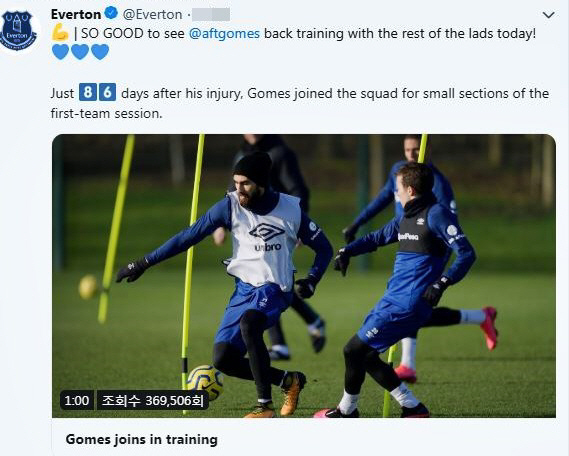Click the yellow football in the video
The height and width of the screenshot is (456, 569).
205,381
